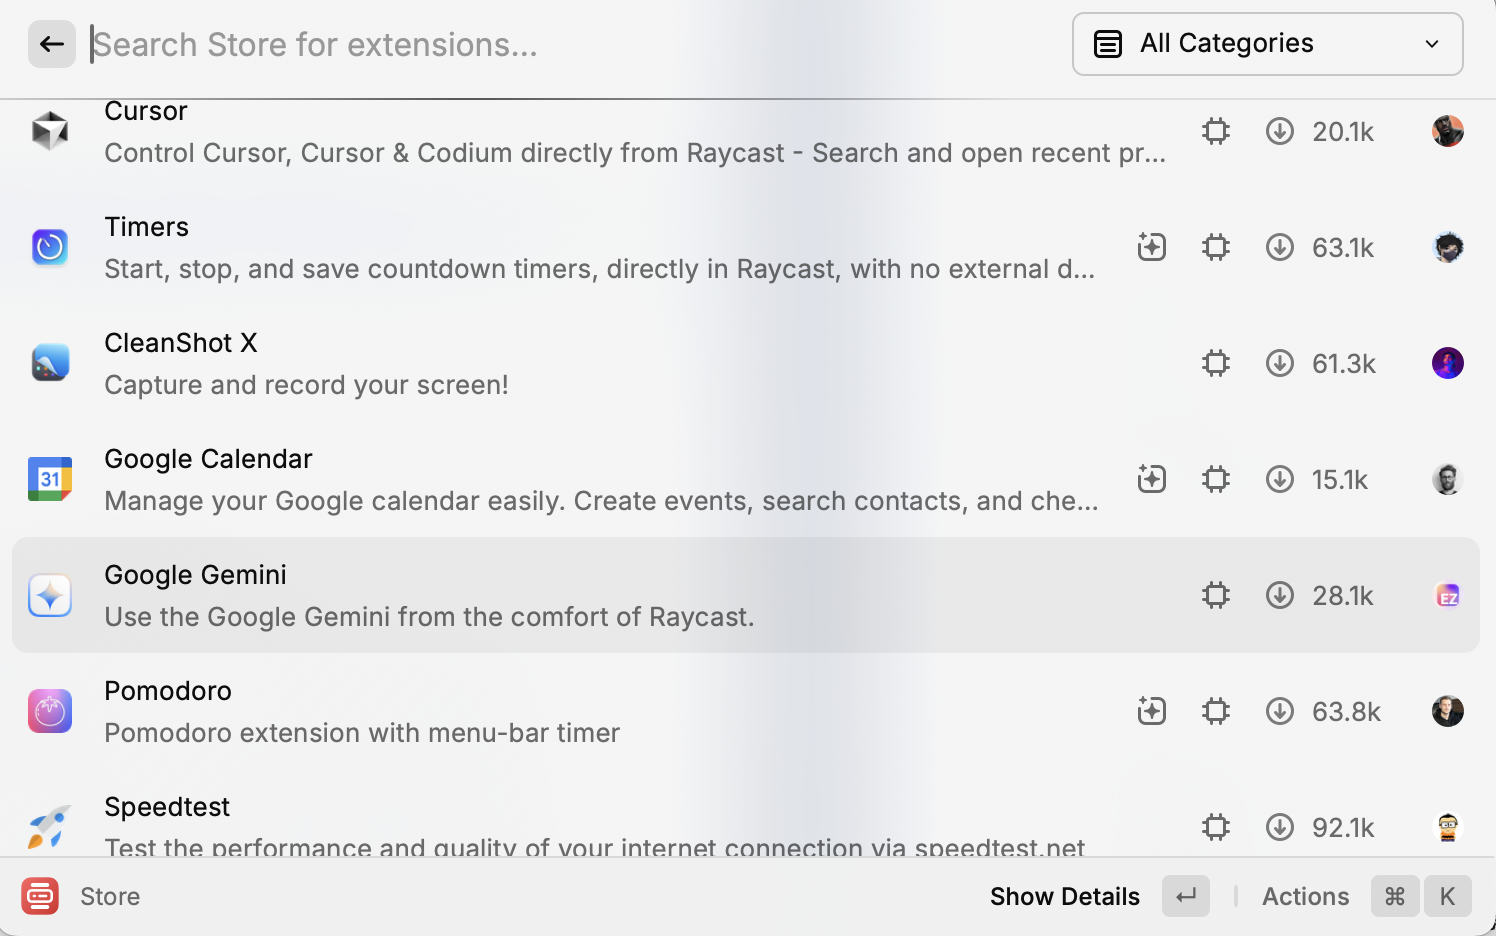Click the Google Gemini sparkle icon
1496x936 pixels.
click(x=50, y=595)
